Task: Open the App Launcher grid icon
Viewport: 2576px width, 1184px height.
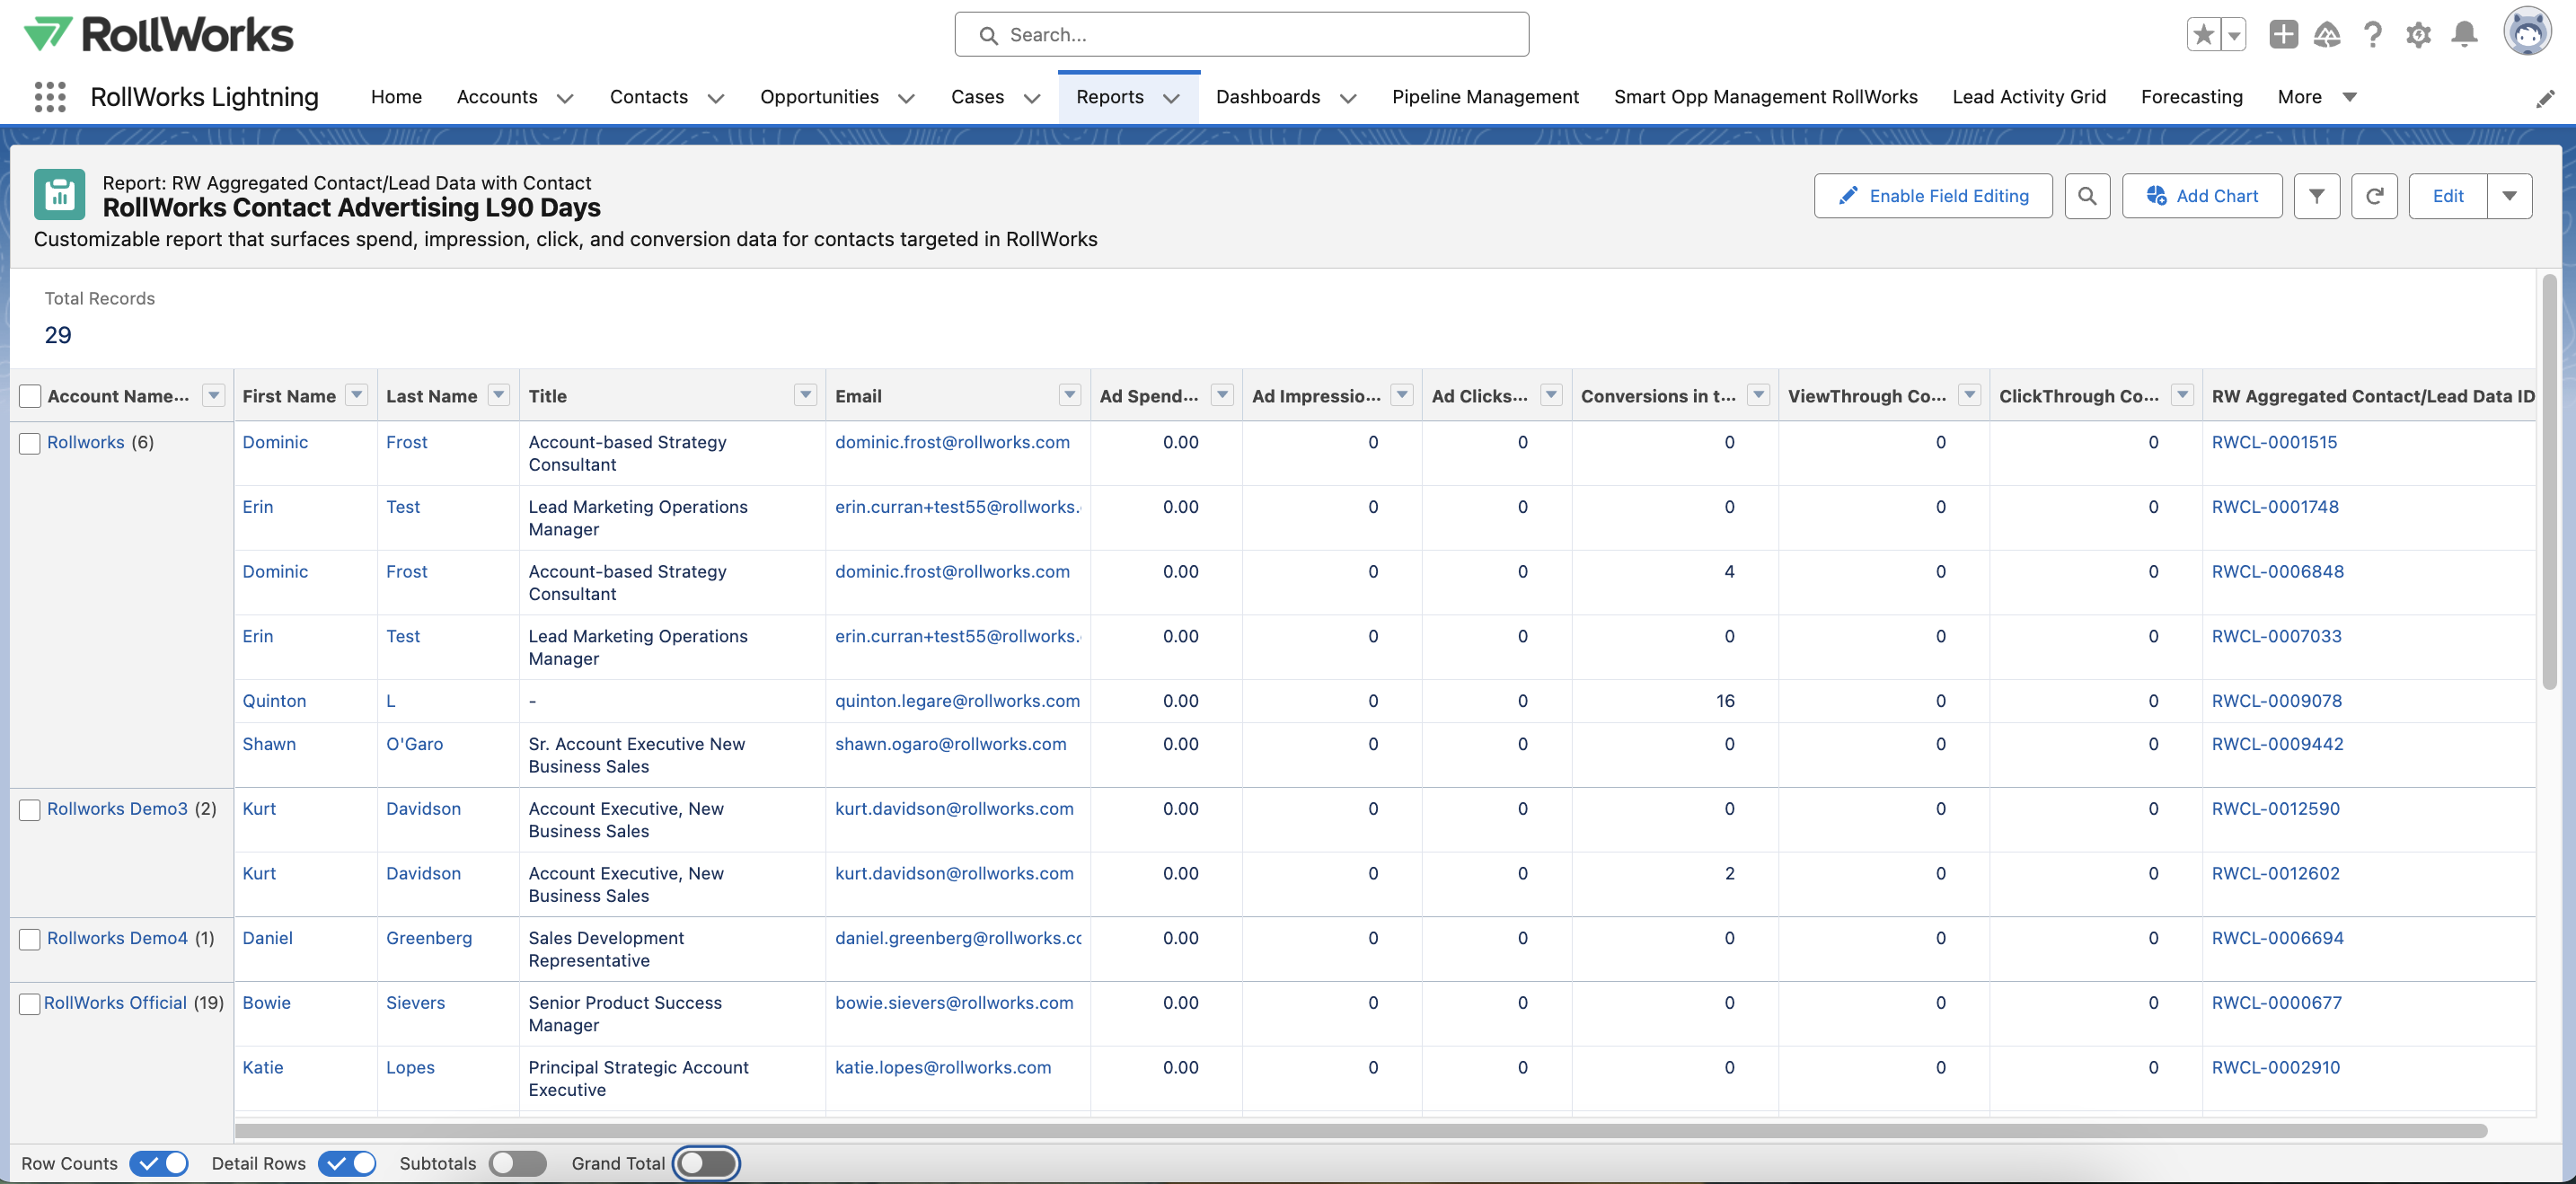Action: click(x=49, y=97)
